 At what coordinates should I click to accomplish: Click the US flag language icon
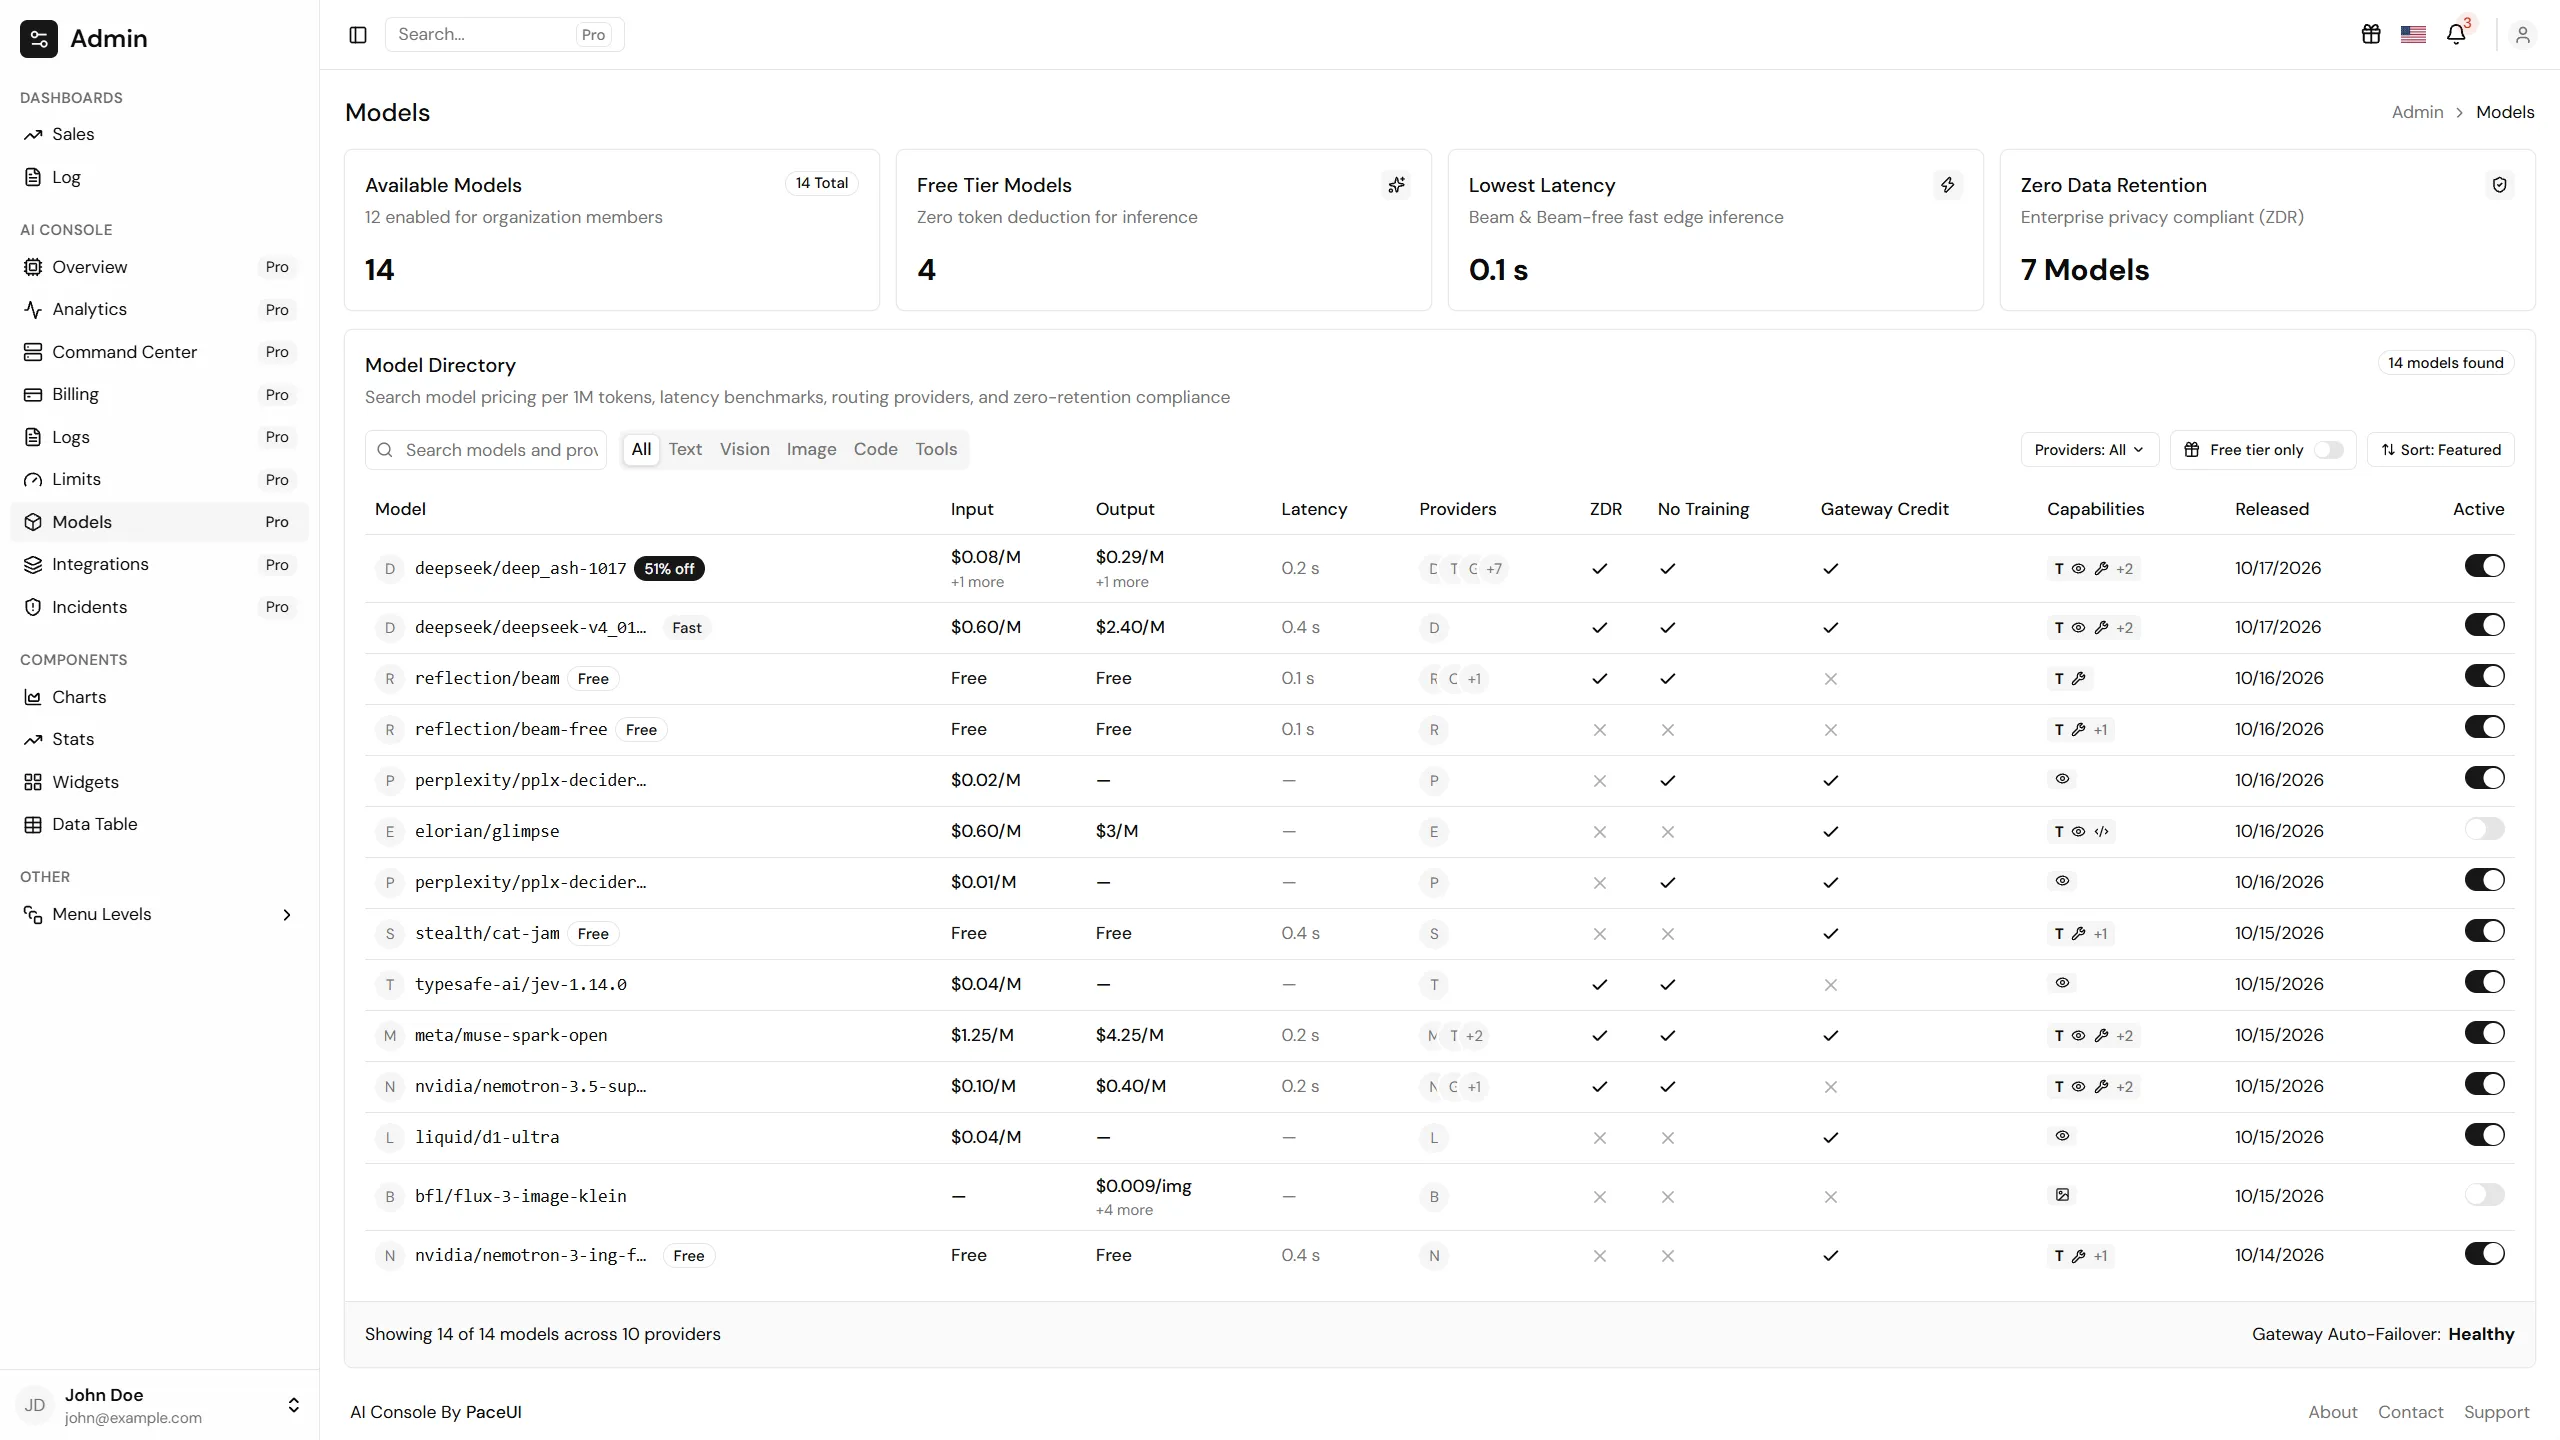[2413, 35]
